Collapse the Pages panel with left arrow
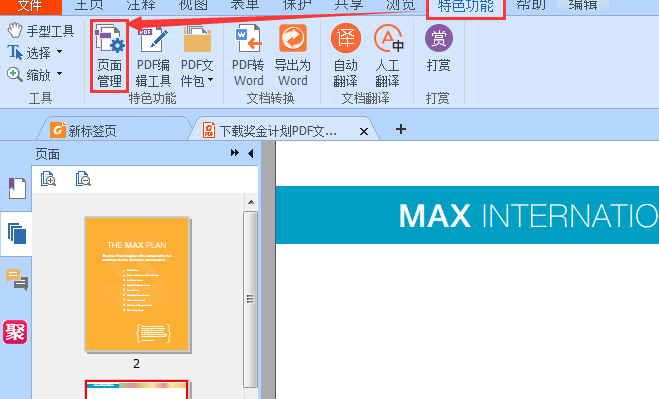The image size is (659, 399). click(x=251, y=153)
